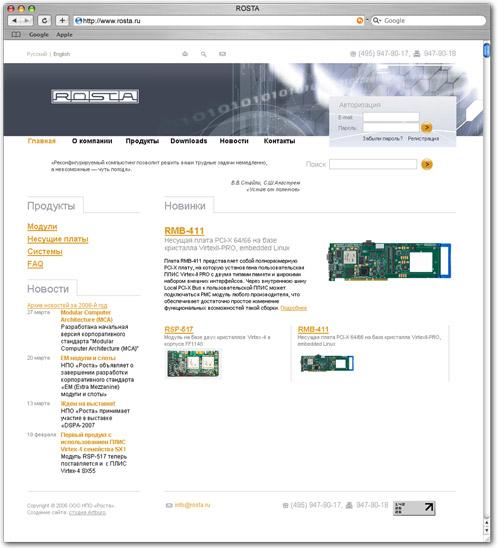
Task: Open the Google bookmark in bookmarks bar
Action: 39,35
